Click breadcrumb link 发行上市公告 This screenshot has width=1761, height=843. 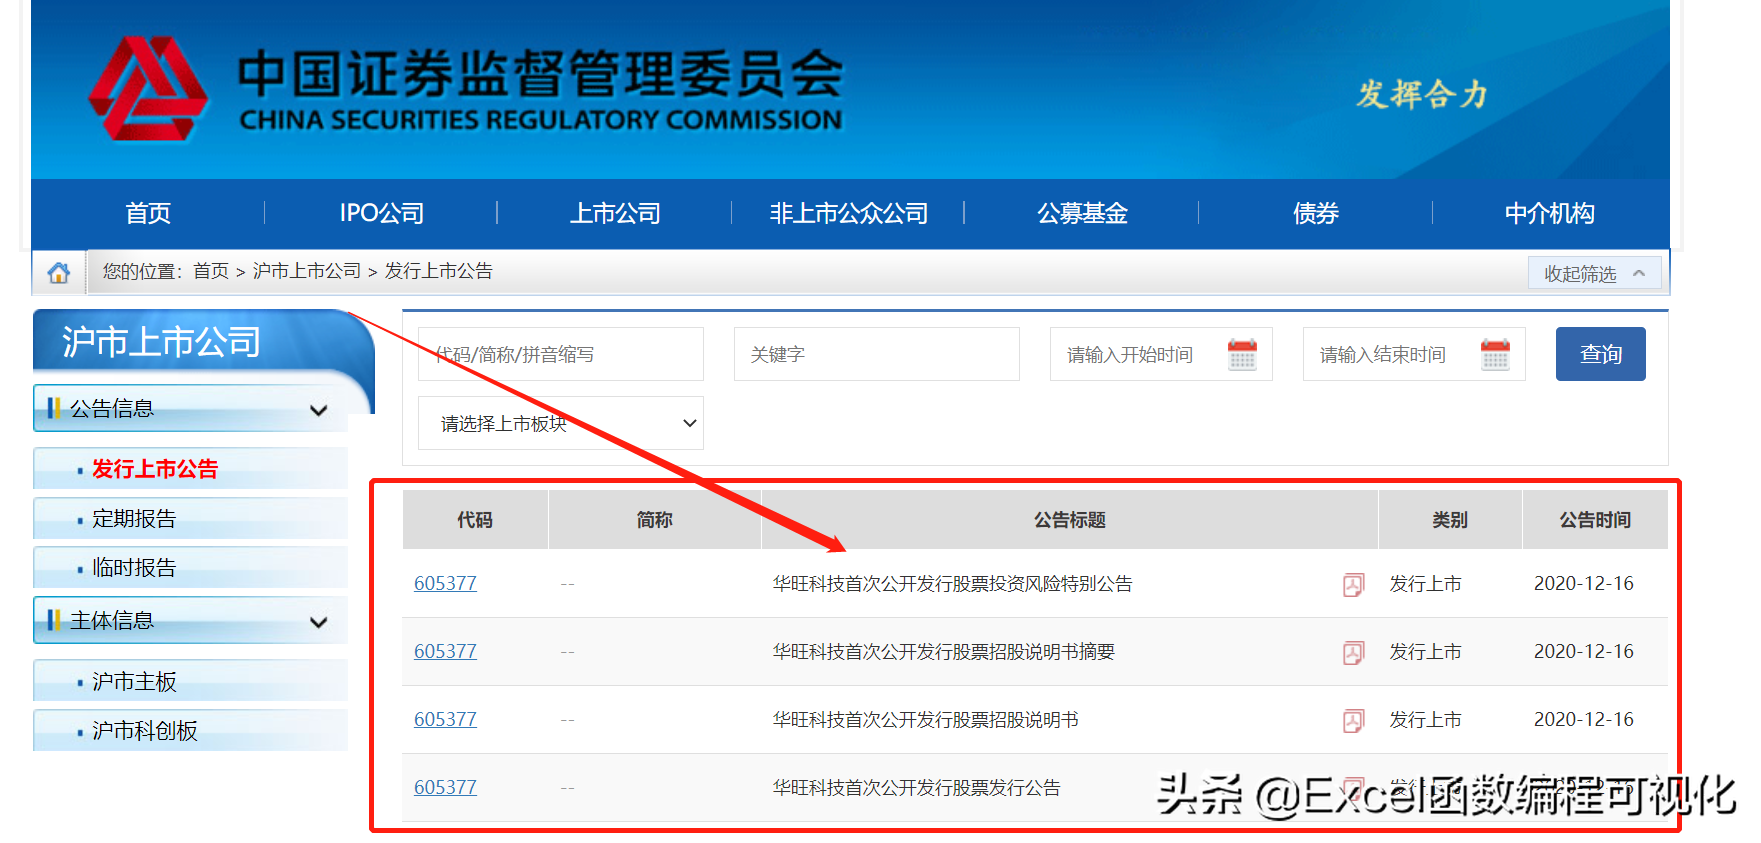pos(439,271)
